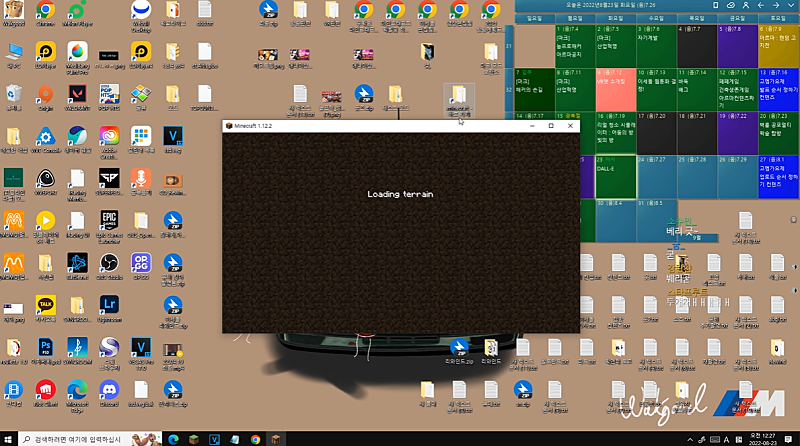The image size is (800, 446).
Task: Go to next month in calendar widget
Action: 776,5
